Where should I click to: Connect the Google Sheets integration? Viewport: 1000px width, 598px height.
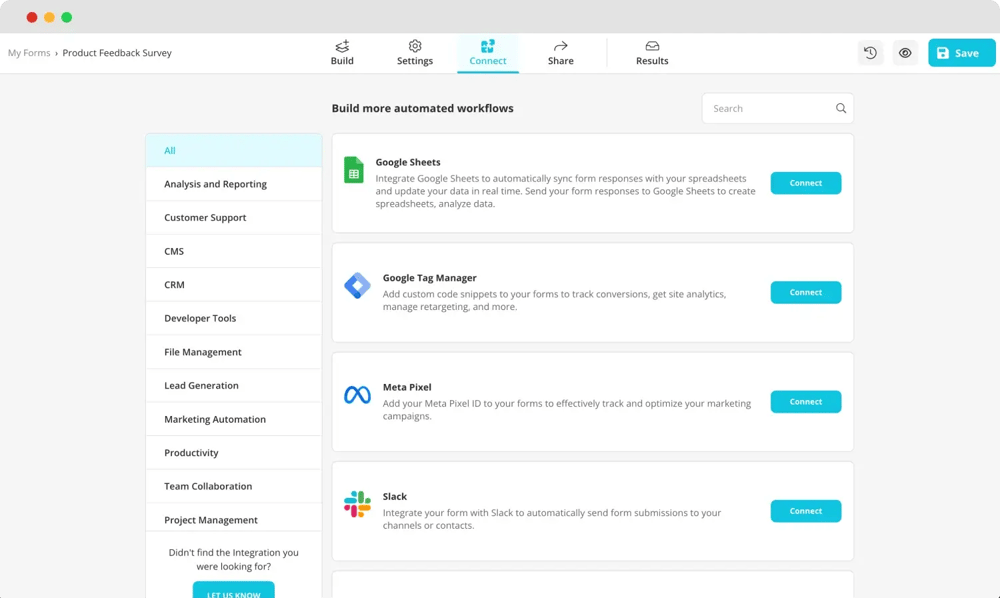[x=805, y=183]
